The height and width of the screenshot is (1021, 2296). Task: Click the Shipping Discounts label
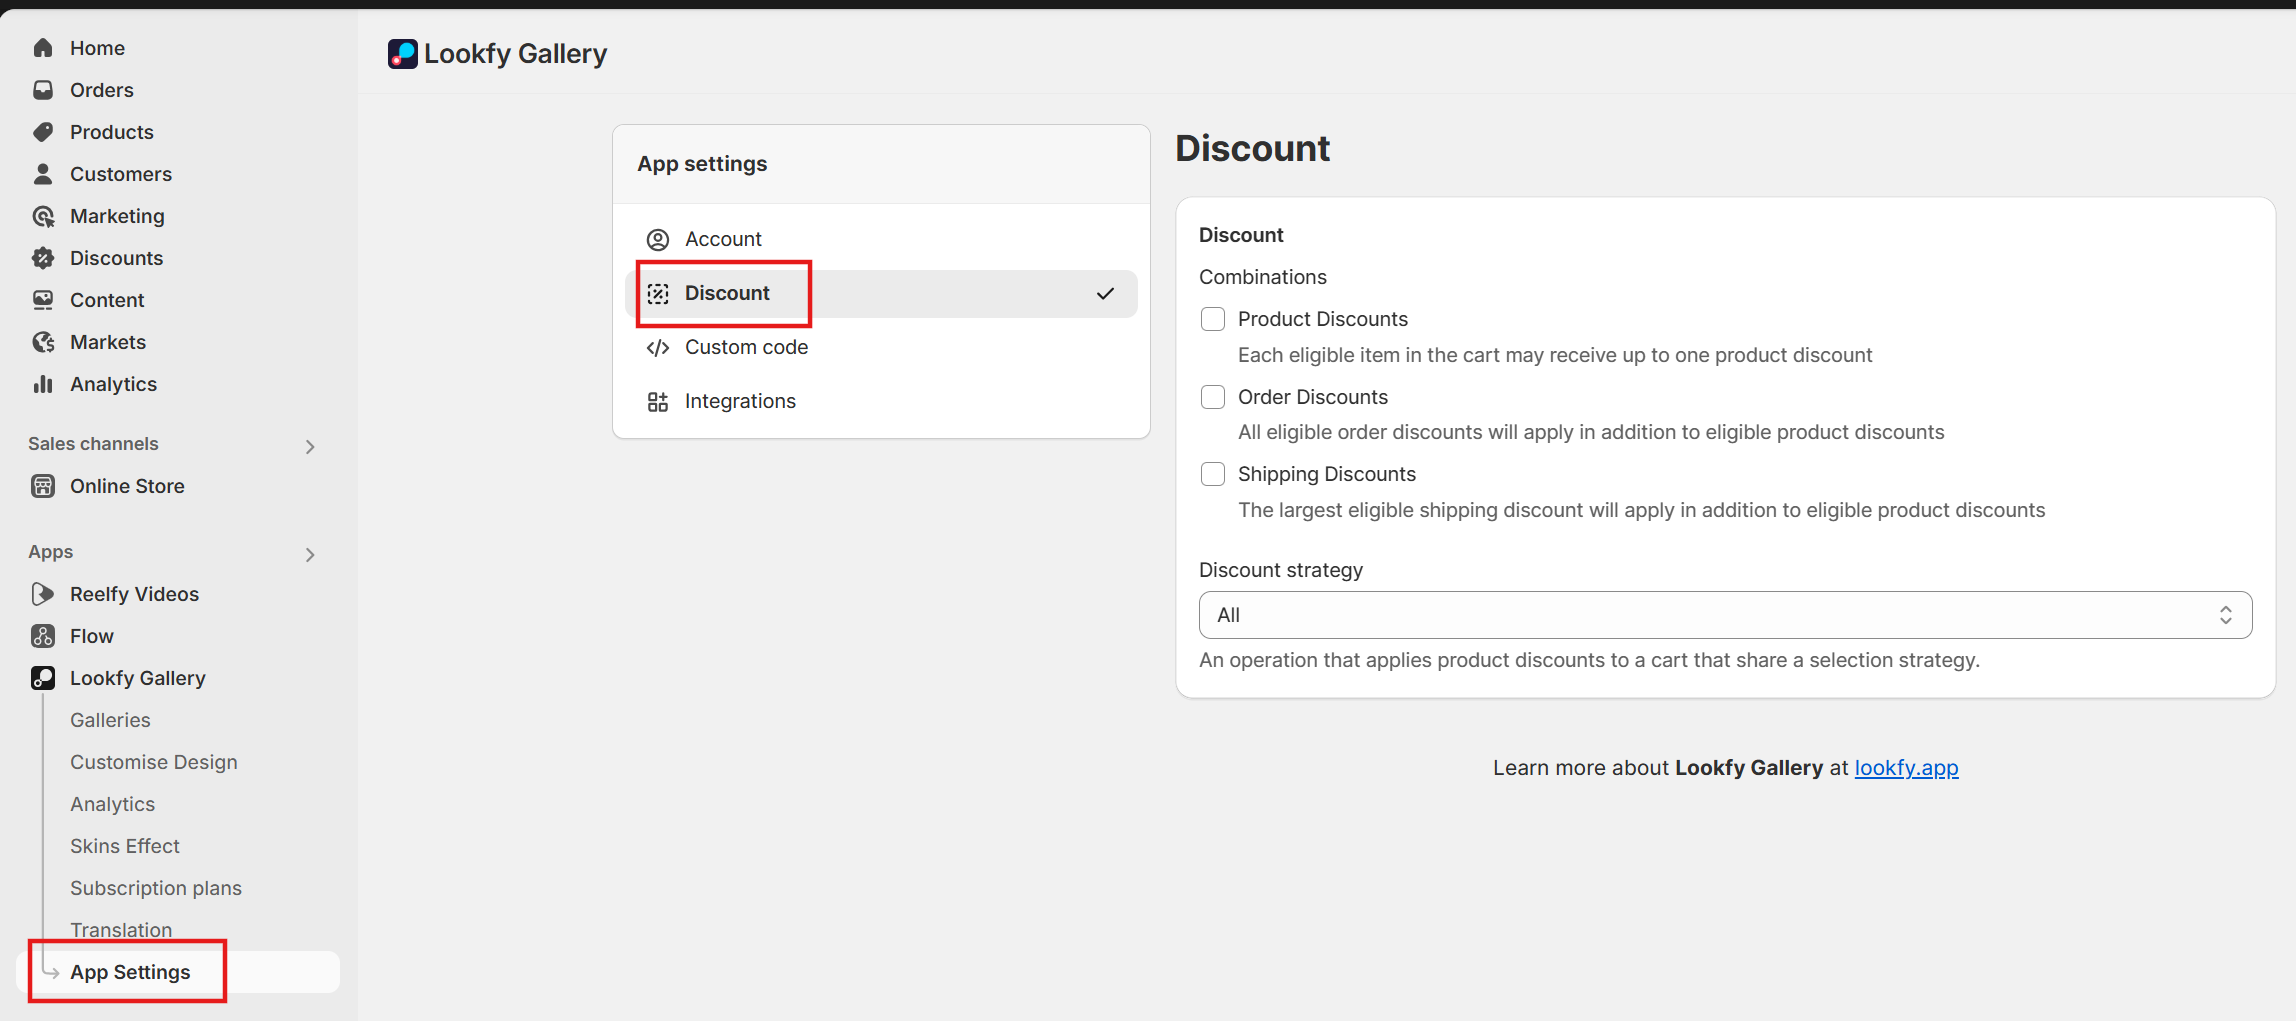(1327, 474)
